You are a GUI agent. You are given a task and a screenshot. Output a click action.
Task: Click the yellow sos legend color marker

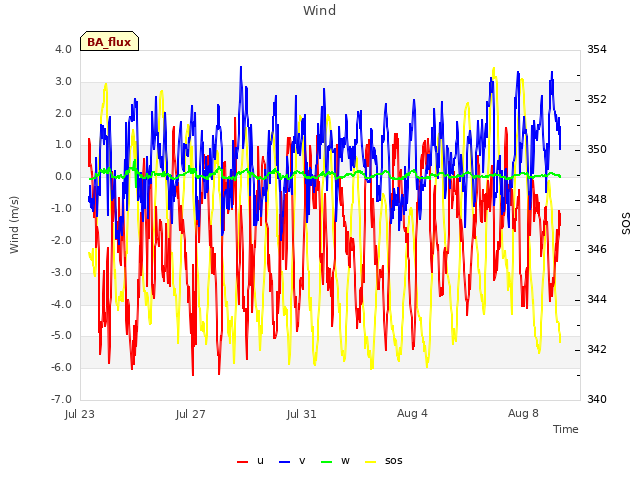tap(371, 462)
